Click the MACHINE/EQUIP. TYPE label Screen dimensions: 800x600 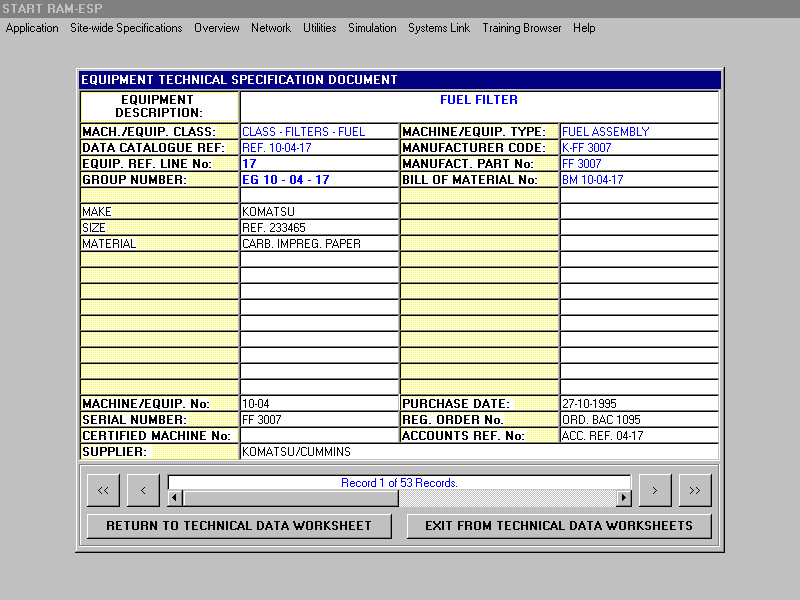pyautogui.click(x=479, y=132)
